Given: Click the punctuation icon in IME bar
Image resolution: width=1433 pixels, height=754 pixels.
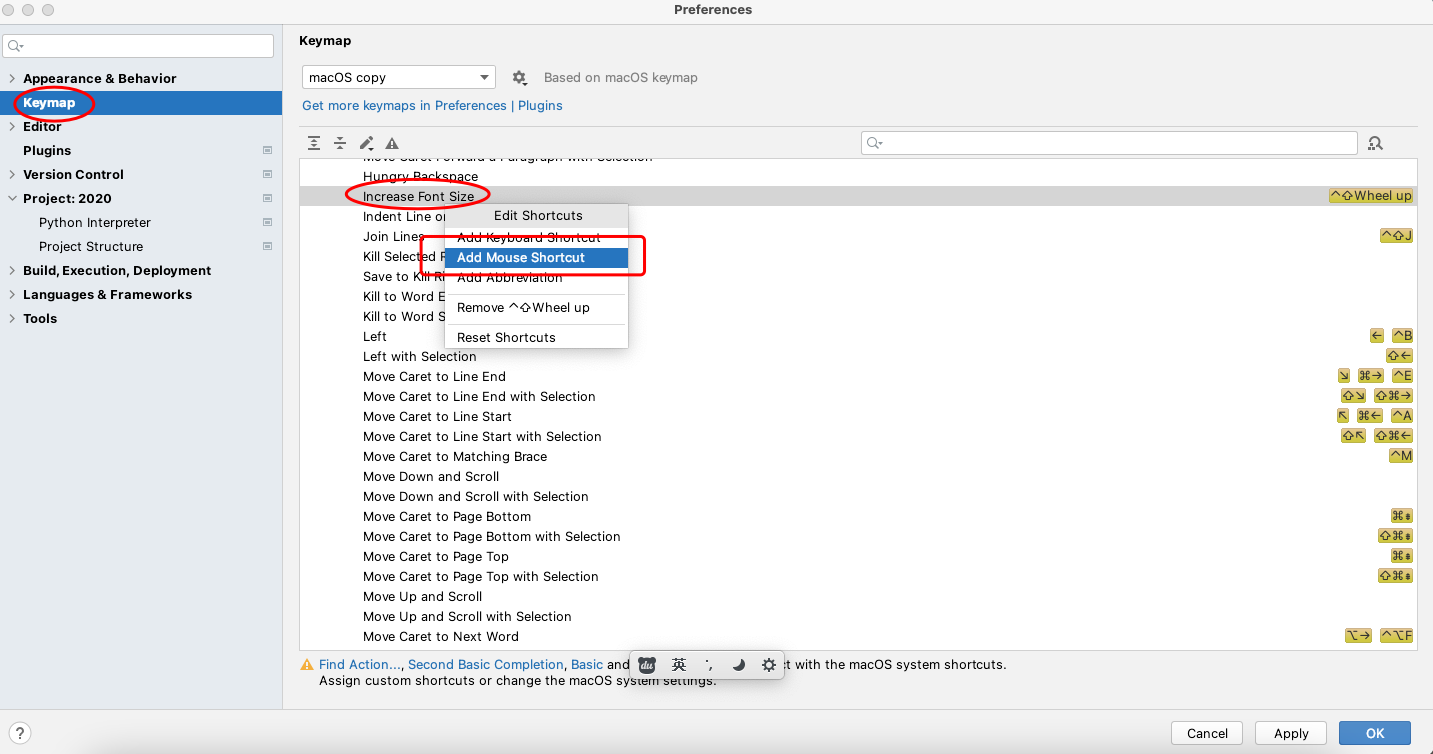Looking at the screenshot, I should tap(709, 664).
